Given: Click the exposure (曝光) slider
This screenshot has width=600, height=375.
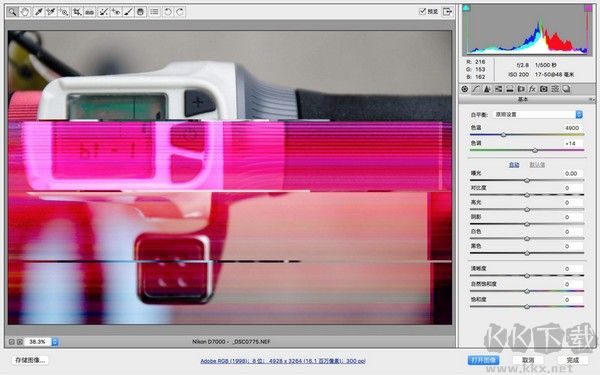Looking at the screenshot, I should (527, 180).
